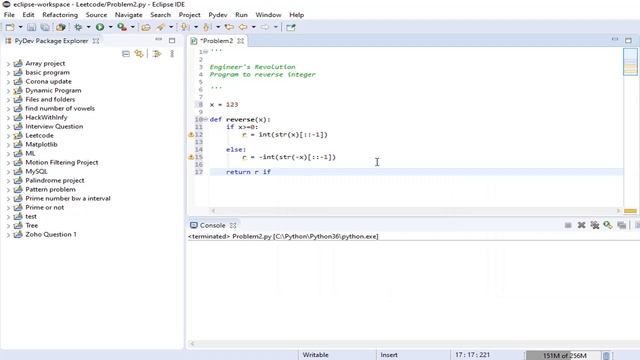Click the Display Selected Console icon
This screenshot has height=360, width=640.
point(622,225)
